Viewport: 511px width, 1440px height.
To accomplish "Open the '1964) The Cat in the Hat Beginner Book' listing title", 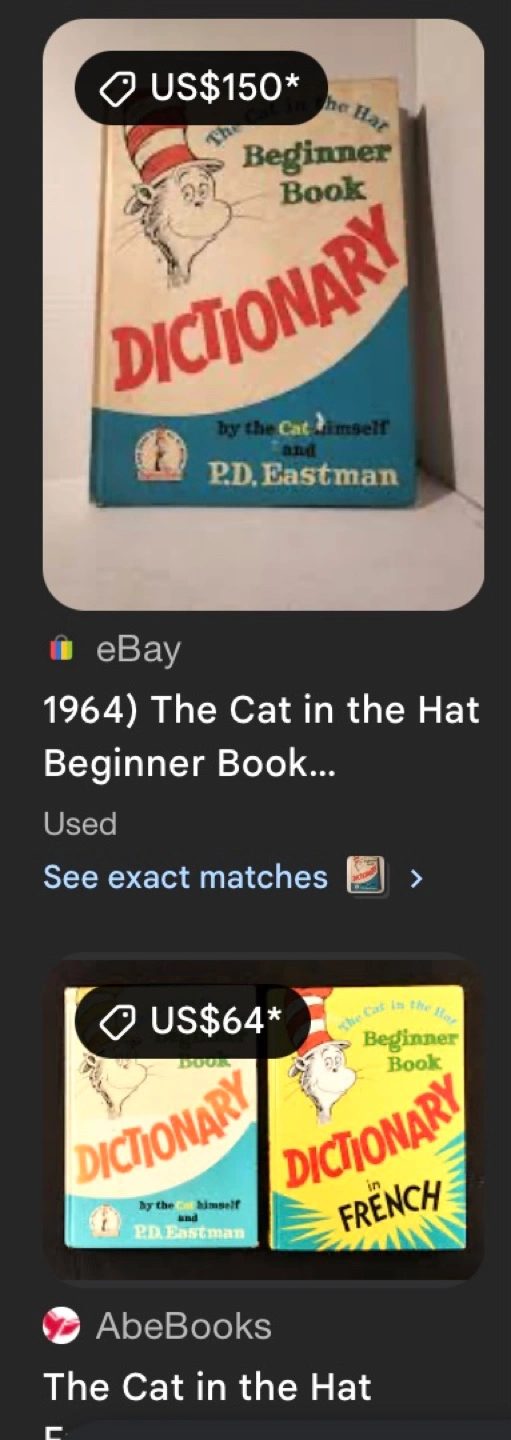I will click(x=262, y=737).
